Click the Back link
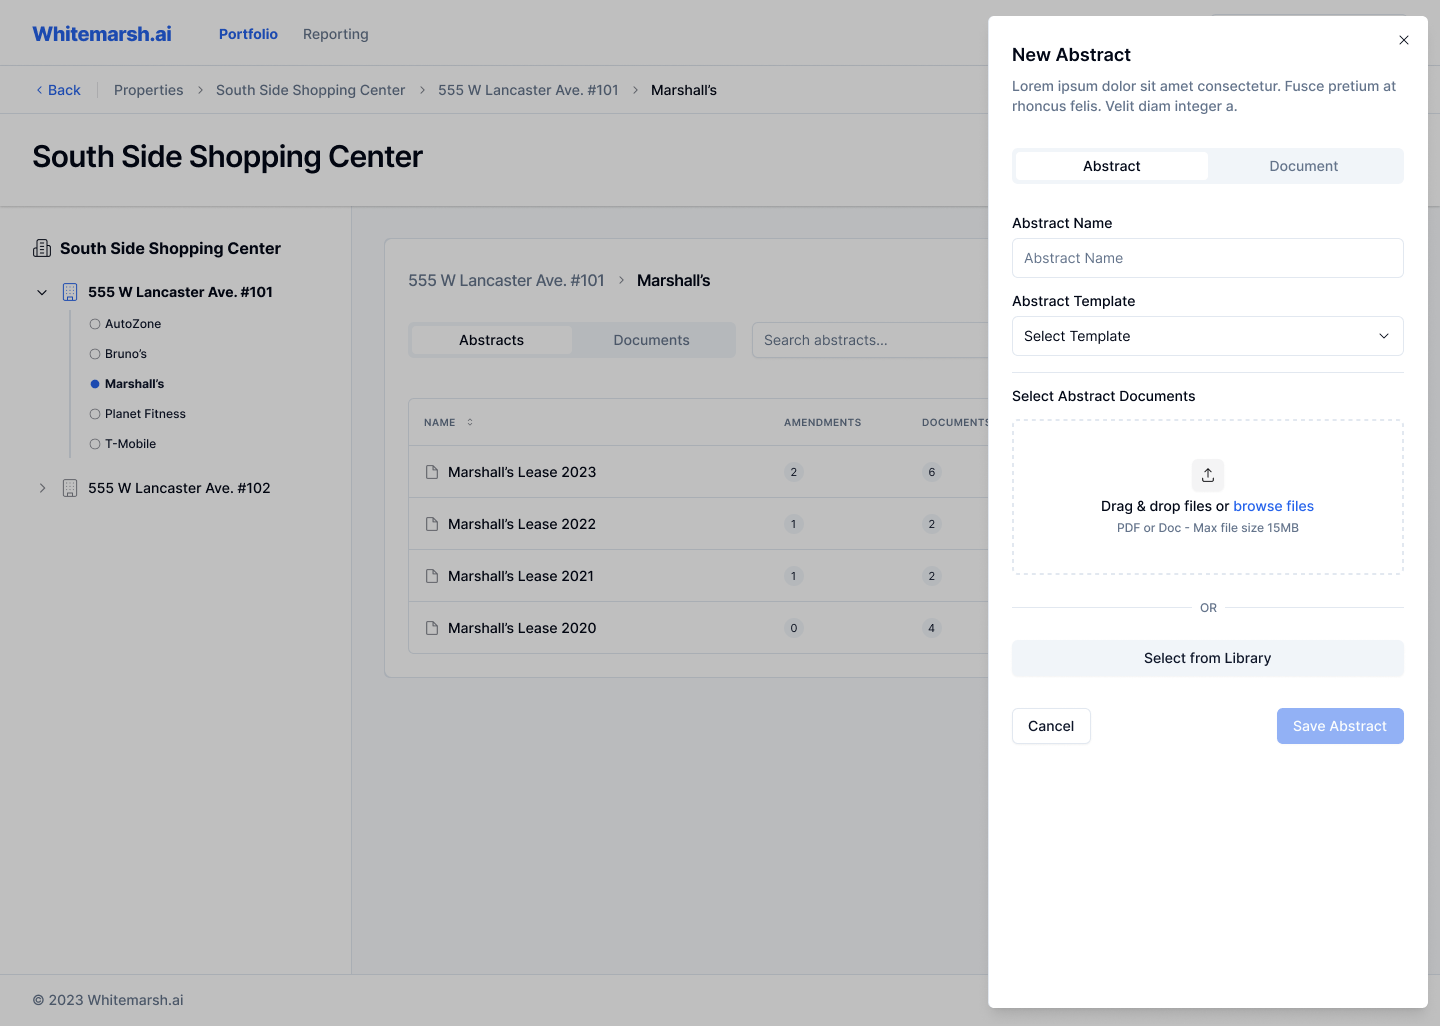Viewport: 1440px width, 1026px height. point(58,90)
